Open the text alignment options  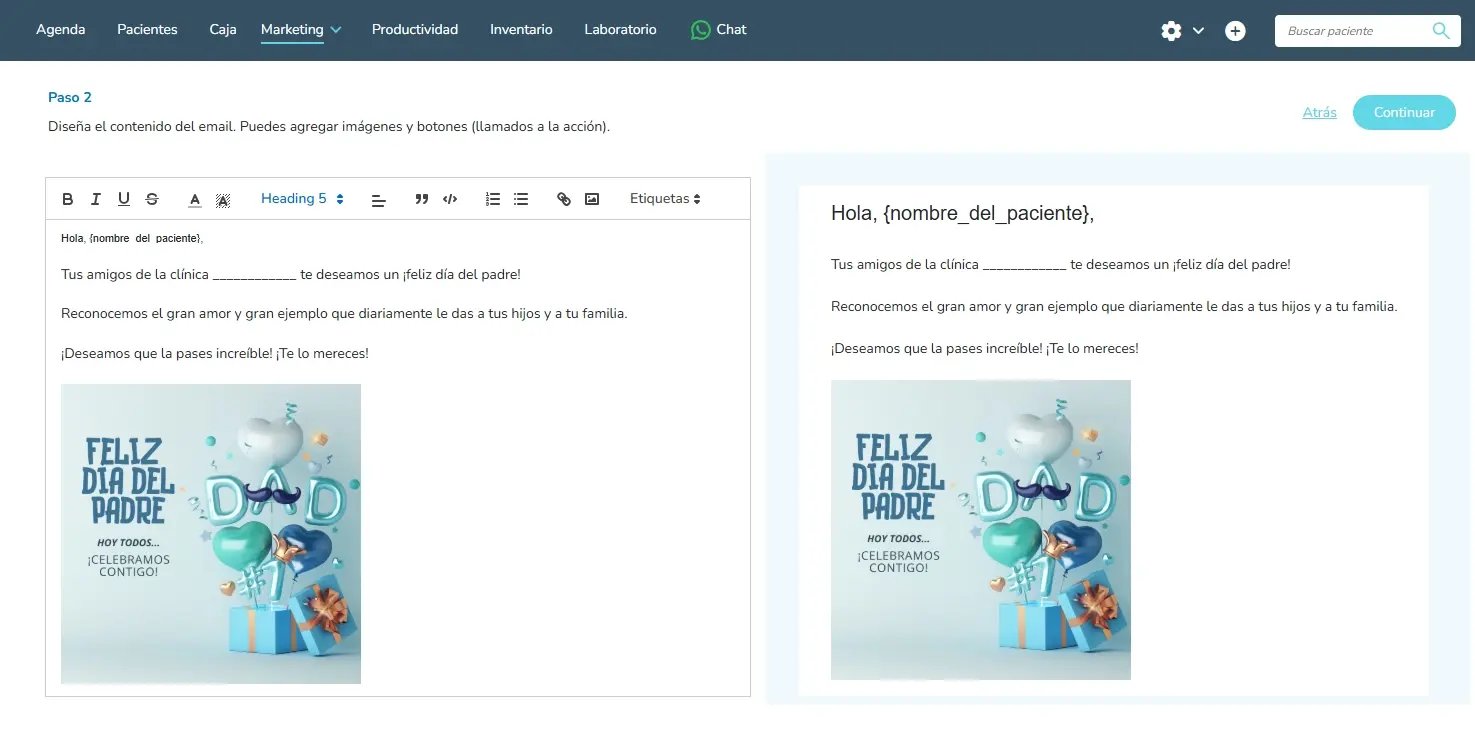[x=378, y=200]
